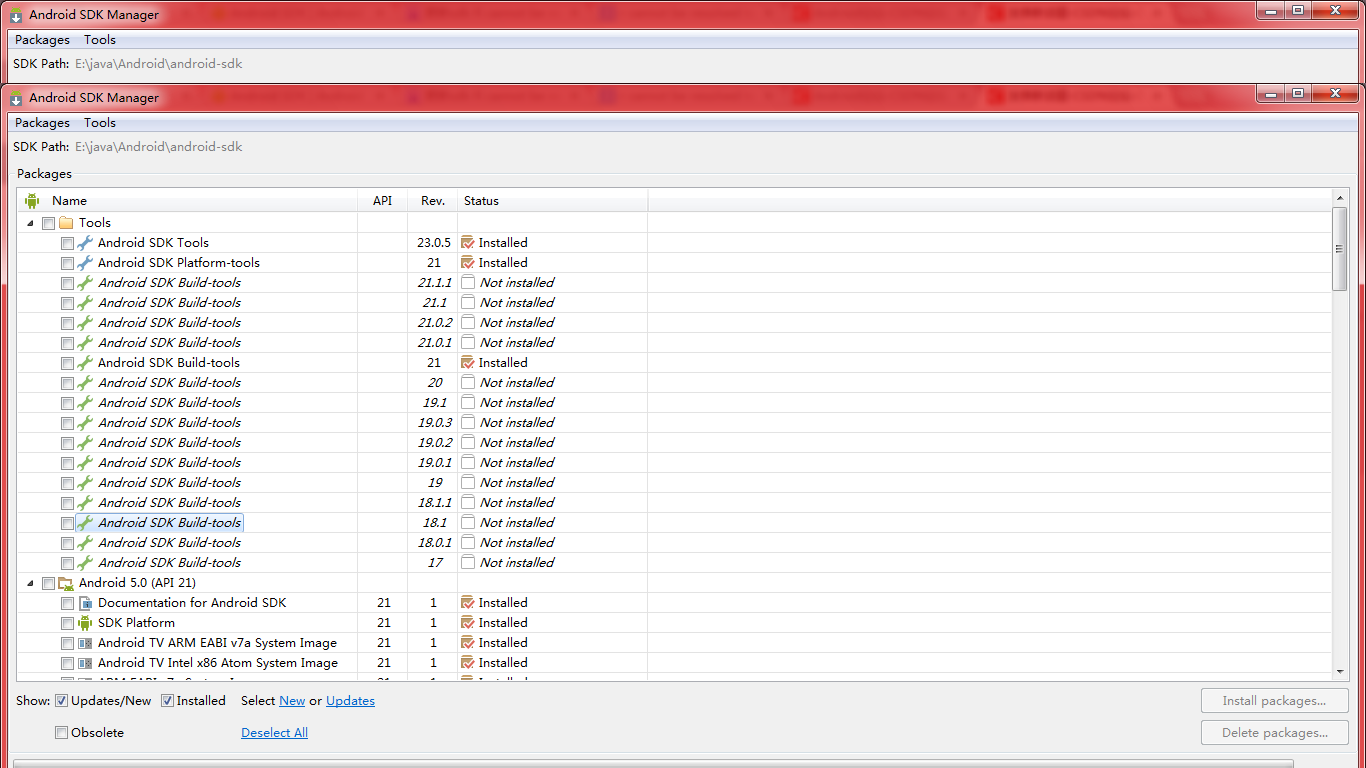Check the SDK Platform checkbox
Screen dimensions: 1366x768
tap(67, 623)
